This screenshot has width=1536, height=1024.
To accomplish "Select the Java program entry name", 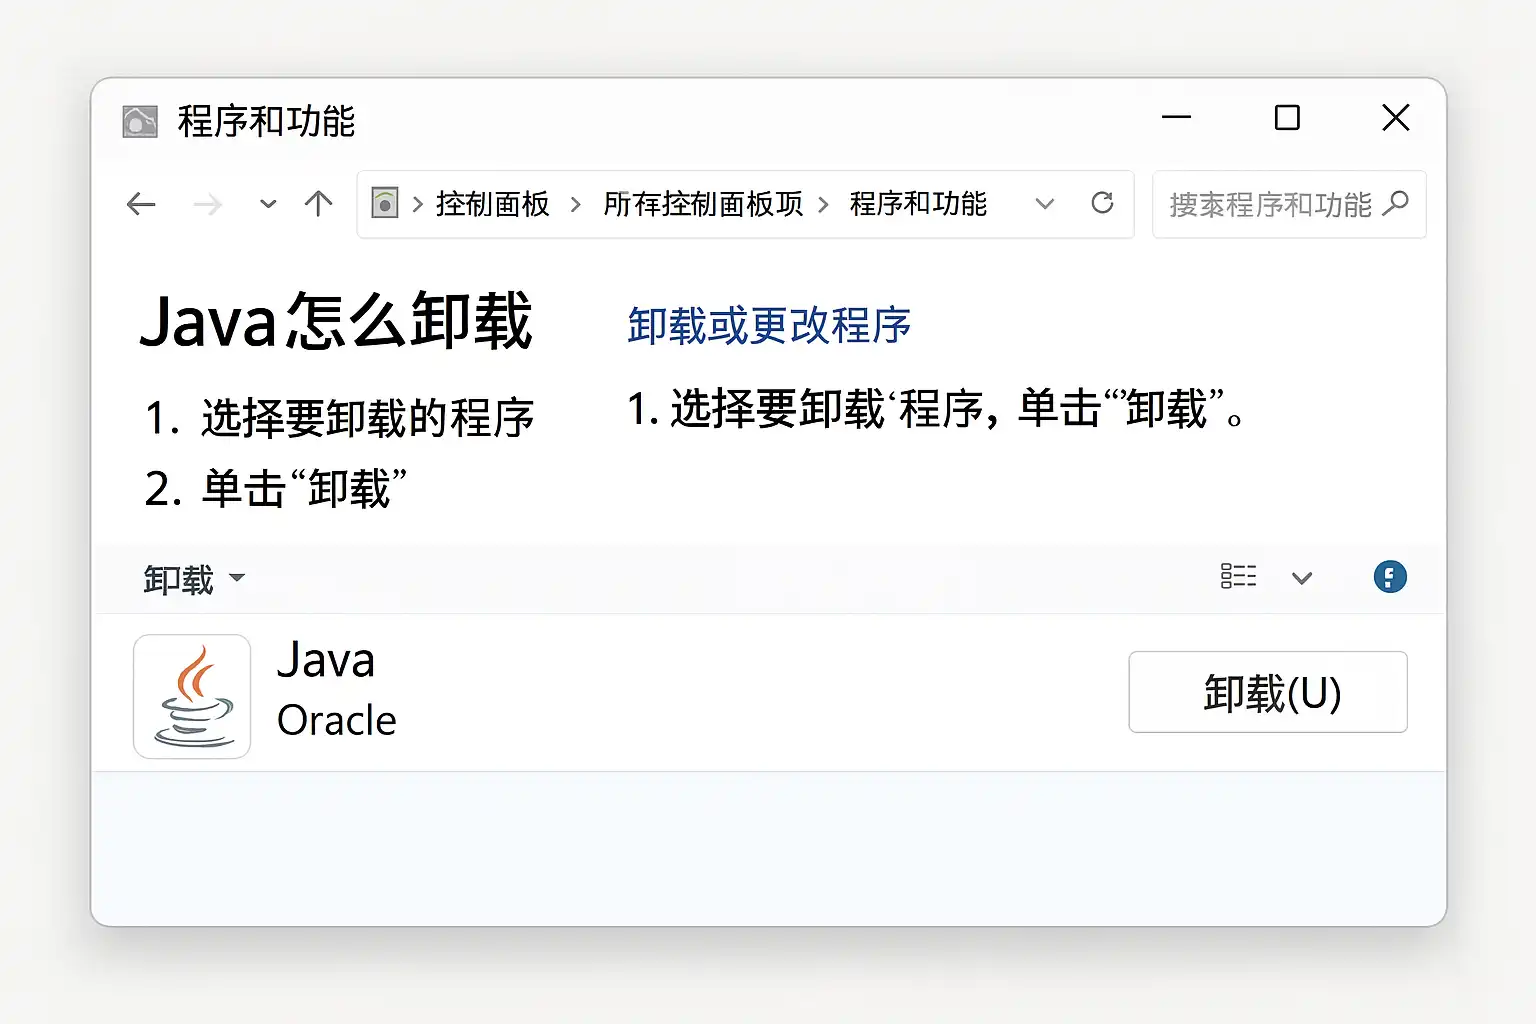I will click(326, 660).
